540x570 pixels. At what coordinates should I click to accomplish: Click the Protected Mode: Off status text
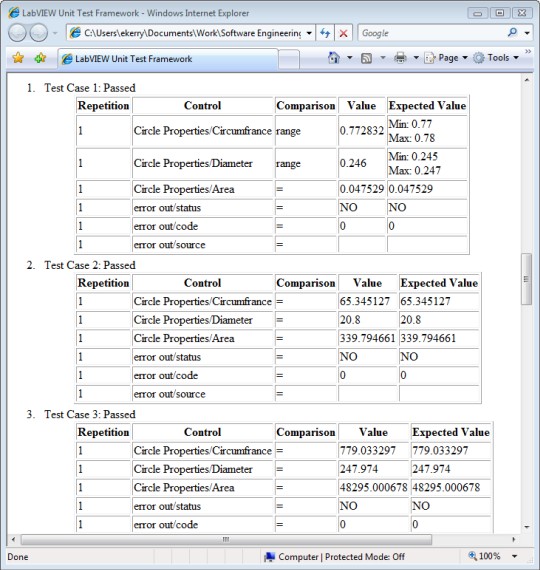(x=365, y=557)
